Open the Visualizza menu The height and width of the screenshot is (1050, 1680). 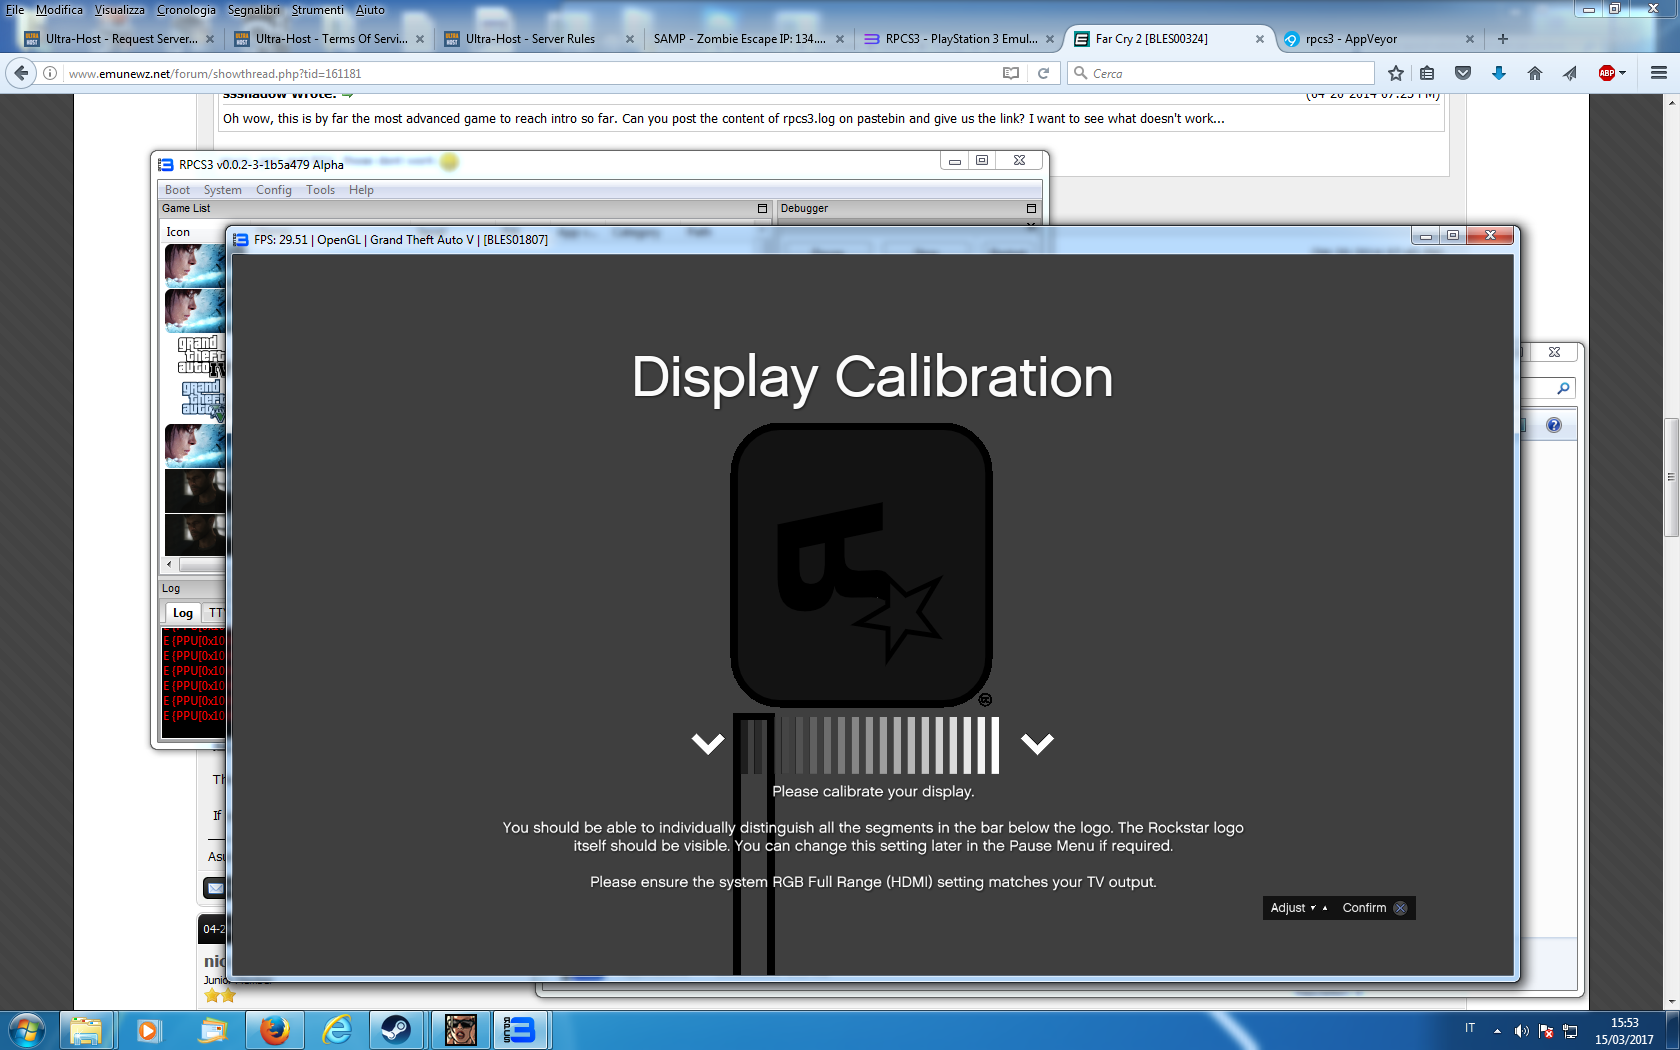coord(120,10)
